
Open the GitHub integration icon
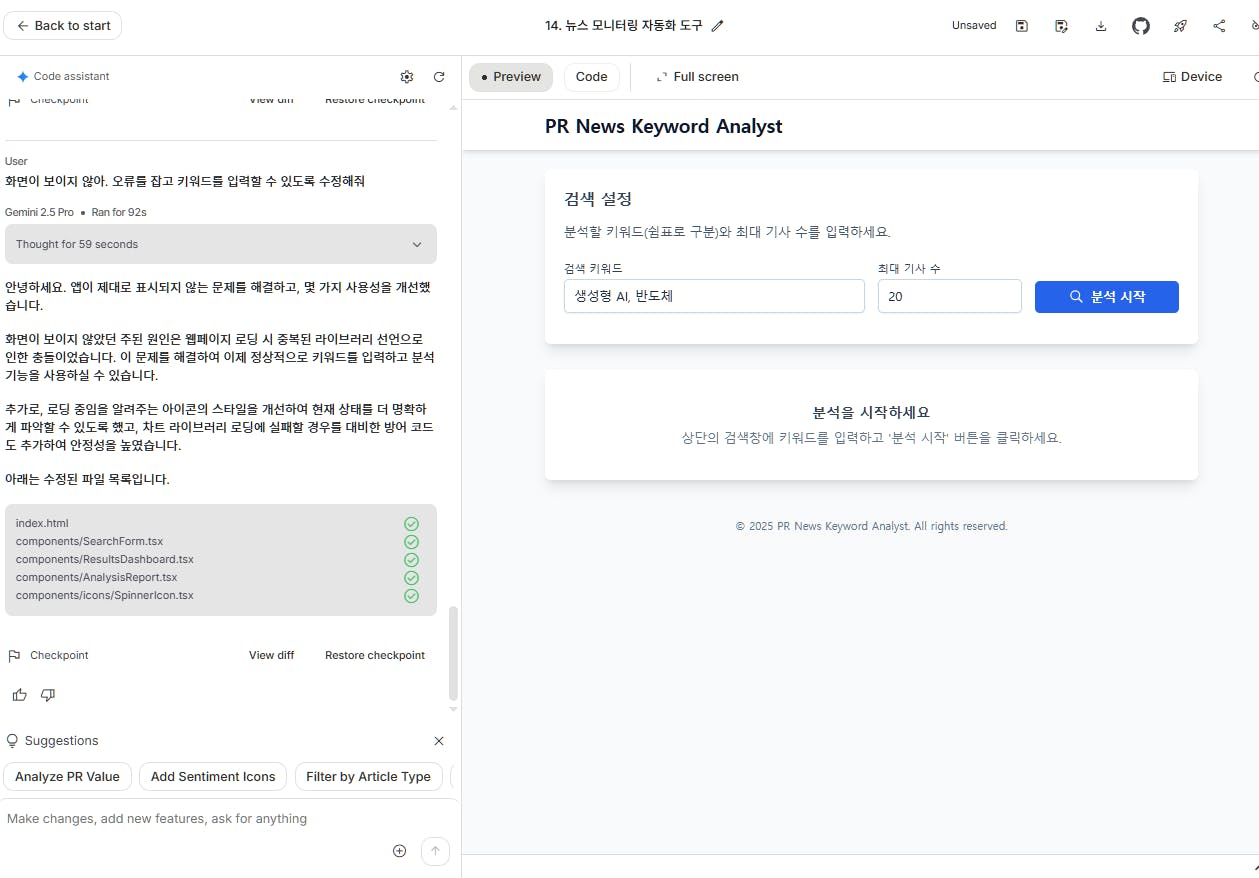tap(1140, 25)
